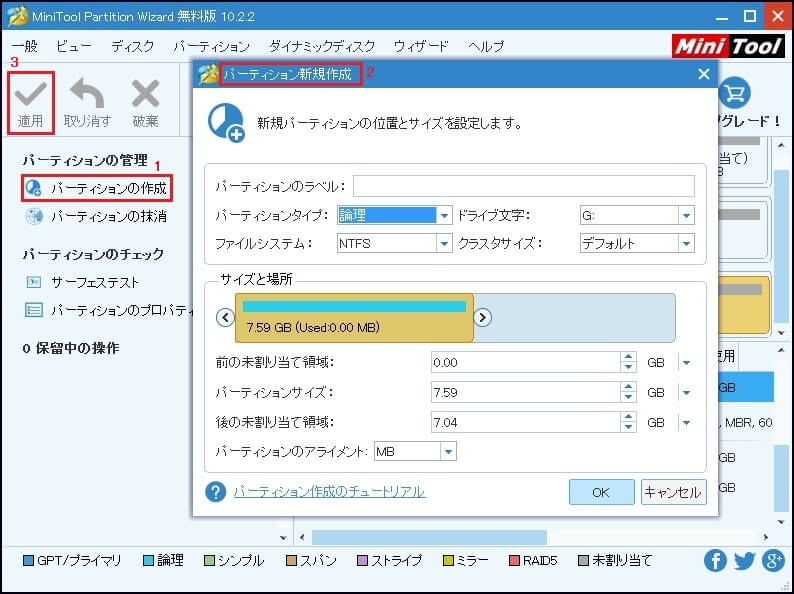Screen dimensions: 794x594
Task: Click the 取り消す (Undo) arrow icon
Action: (88, 95)
